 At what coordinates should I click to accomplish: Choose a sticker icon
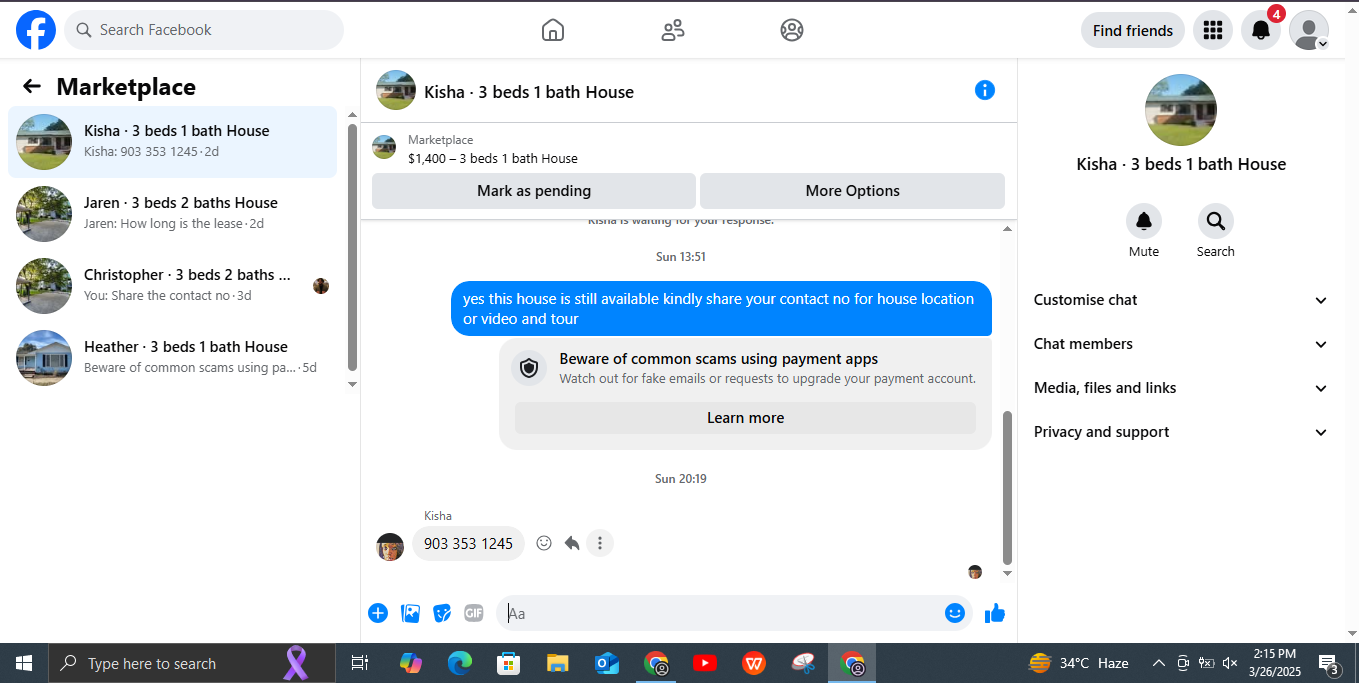(x=442, y=613)
